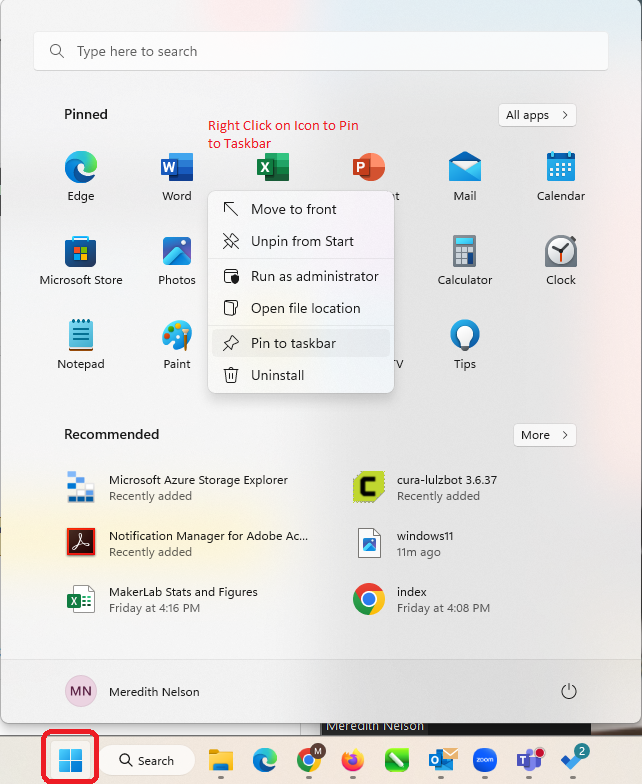Image resolution: width=643 pixels, height=784 pixels.
Task: Click the MN profile avatar
Action: (80, 692)
